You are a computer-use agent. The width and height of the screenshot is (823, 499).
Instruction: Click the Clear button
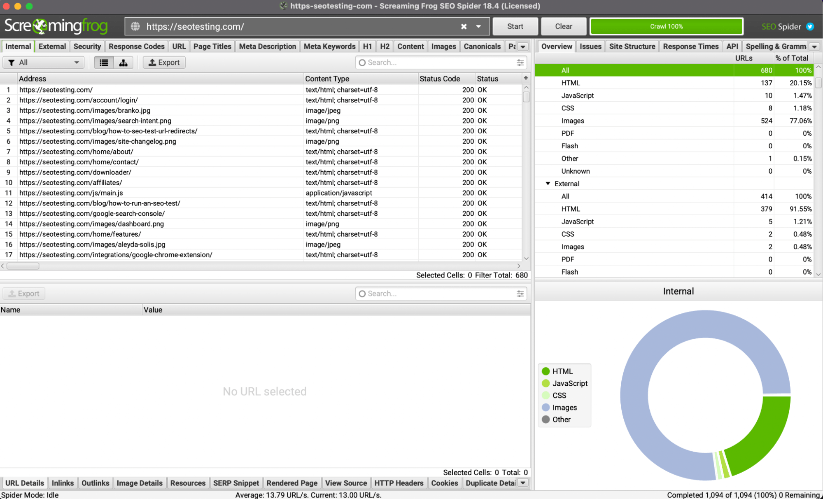[x=564, y=26]
